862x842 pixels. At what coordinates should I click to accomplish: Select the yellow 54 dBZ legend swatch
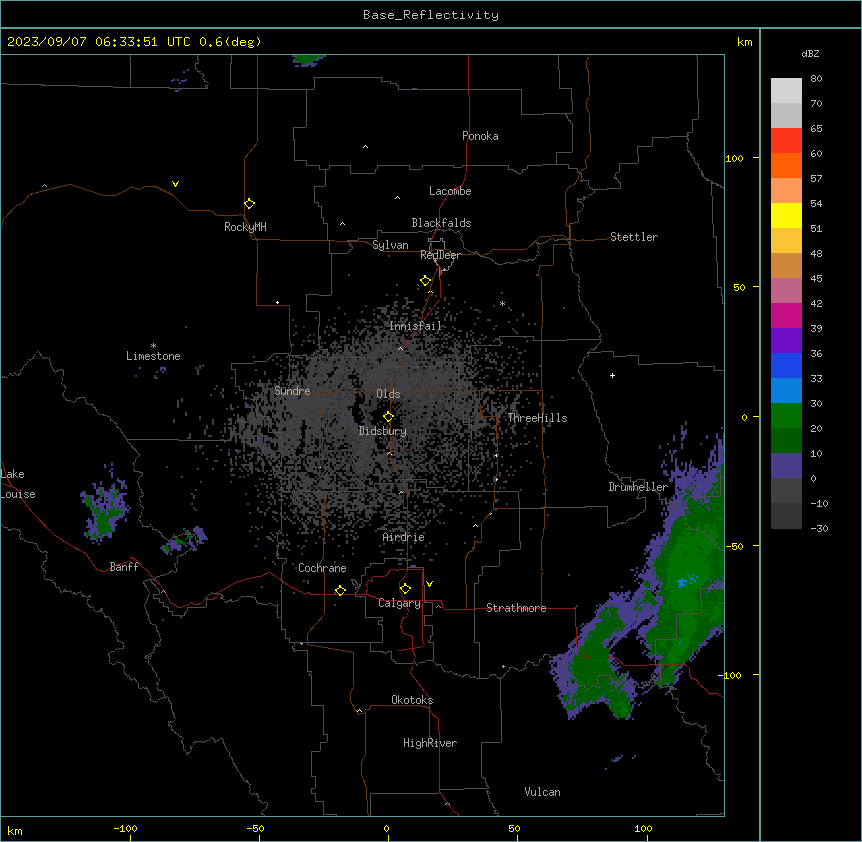[786, 215]
